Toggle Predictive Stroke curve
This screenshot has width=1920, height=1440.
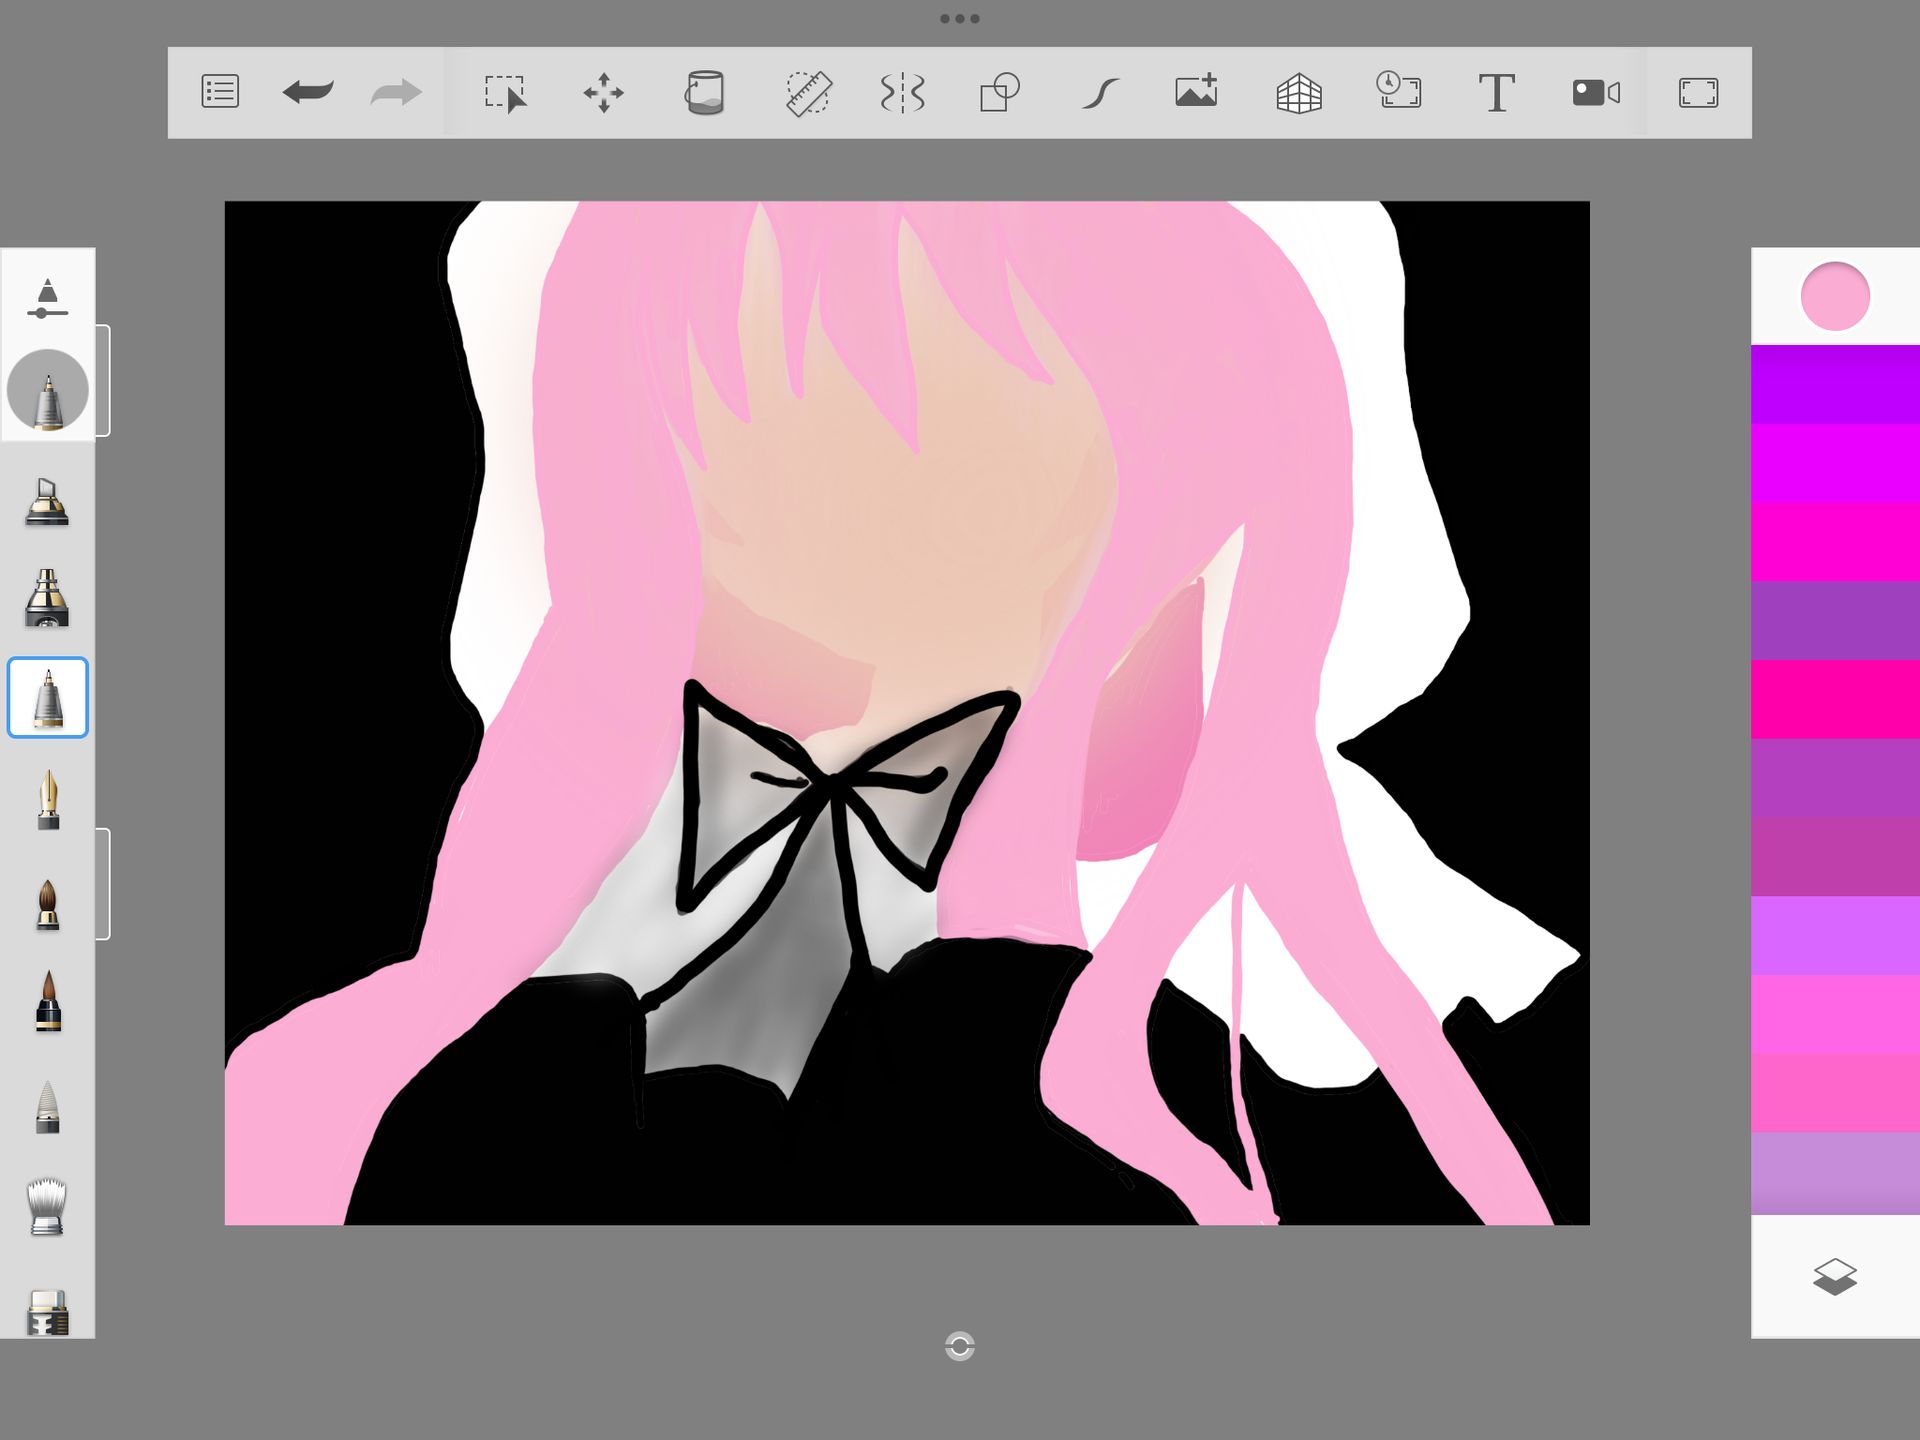coord(1100,93)
